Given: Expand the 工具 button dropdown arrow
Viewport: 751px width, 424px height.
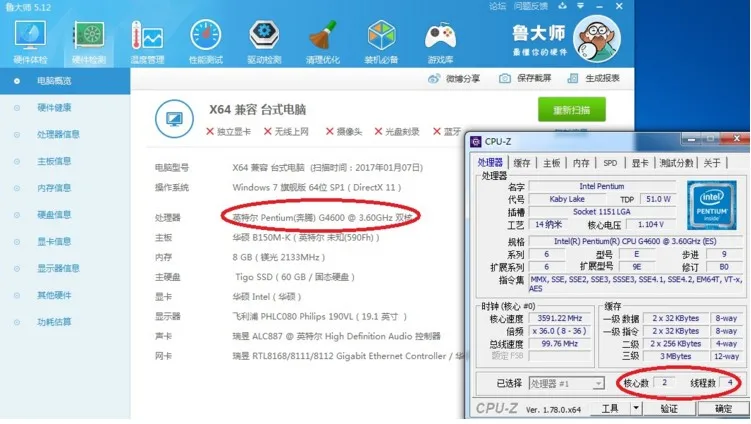Looking at the screenshot, I should pos(636,409).
